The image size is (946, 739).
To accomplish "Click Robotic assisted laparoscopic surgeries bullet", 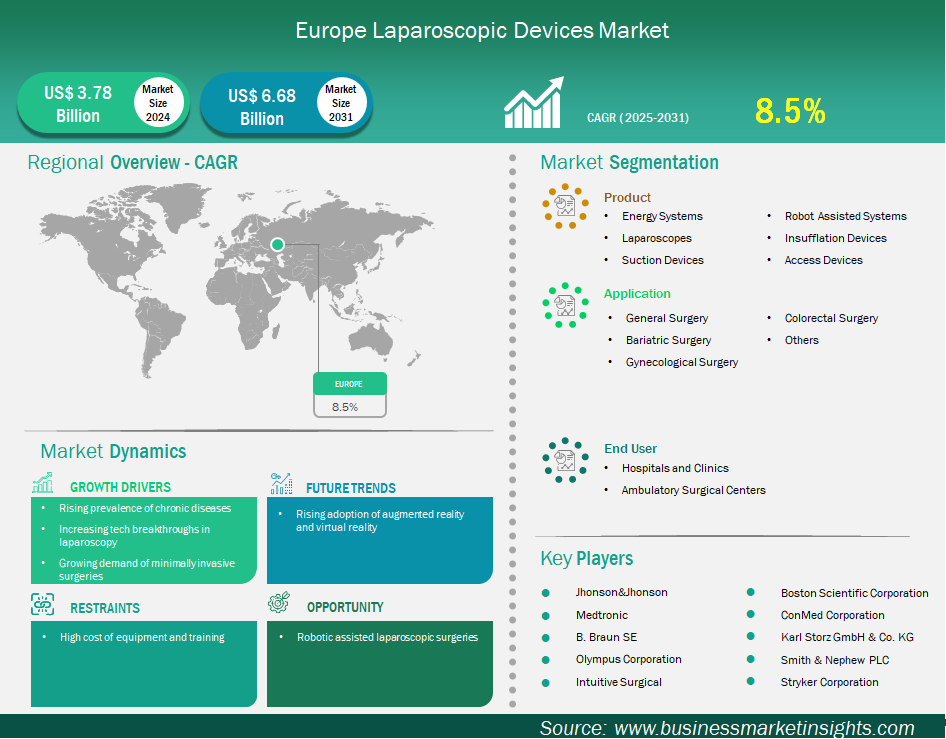I will 387,637.
